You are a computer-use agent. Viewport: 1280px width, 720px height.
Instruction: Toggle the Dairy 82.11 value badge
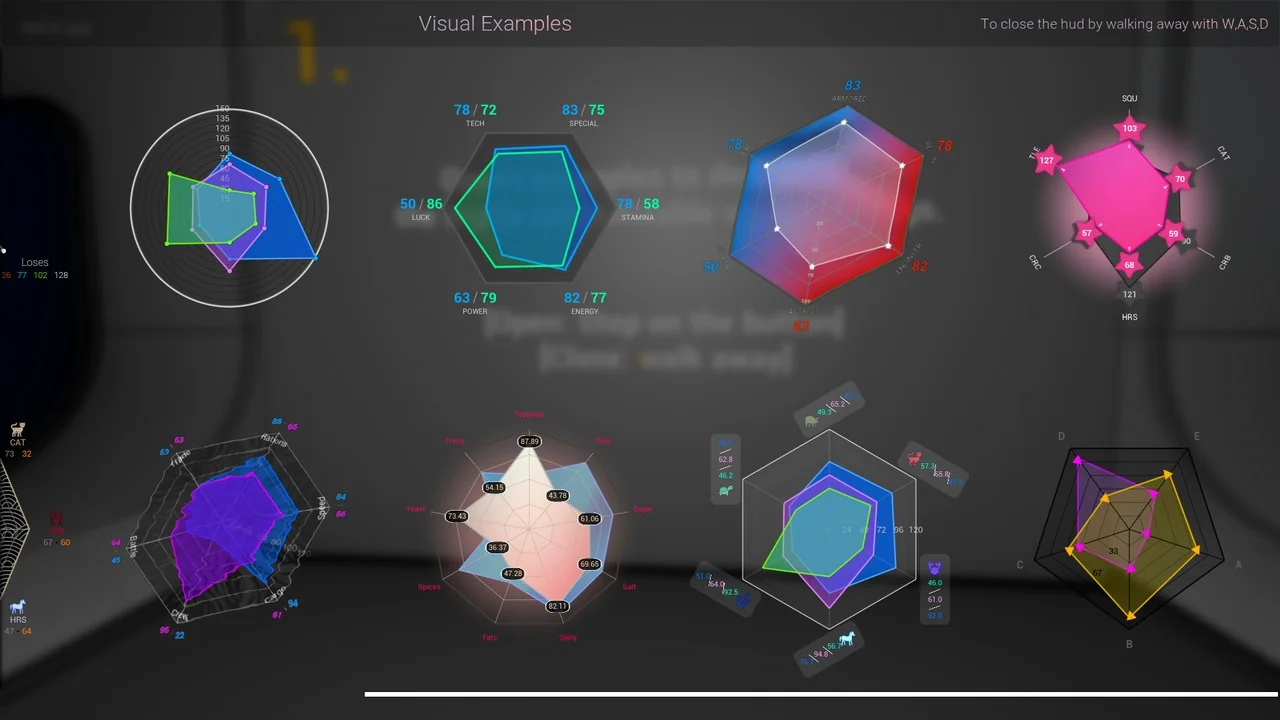pos(558,606)
